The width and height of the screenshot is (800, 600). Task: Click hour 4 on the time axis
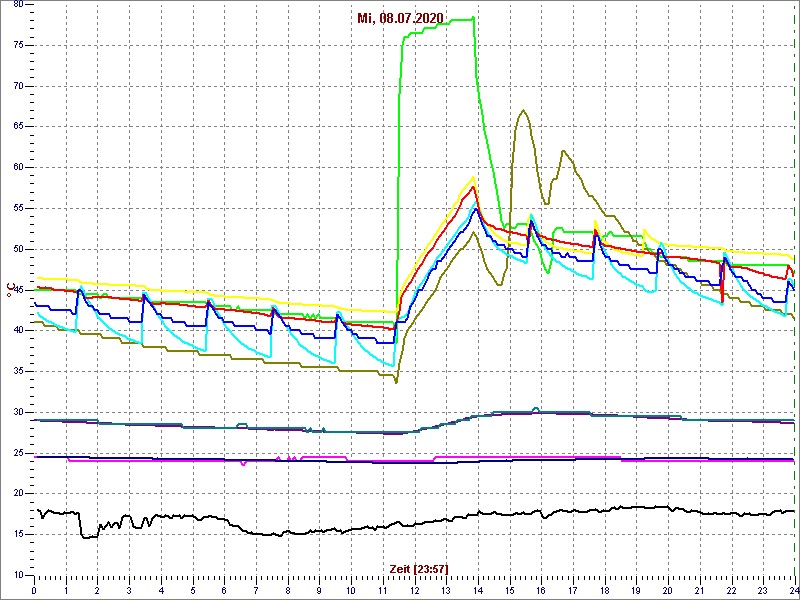click(161, 589)
